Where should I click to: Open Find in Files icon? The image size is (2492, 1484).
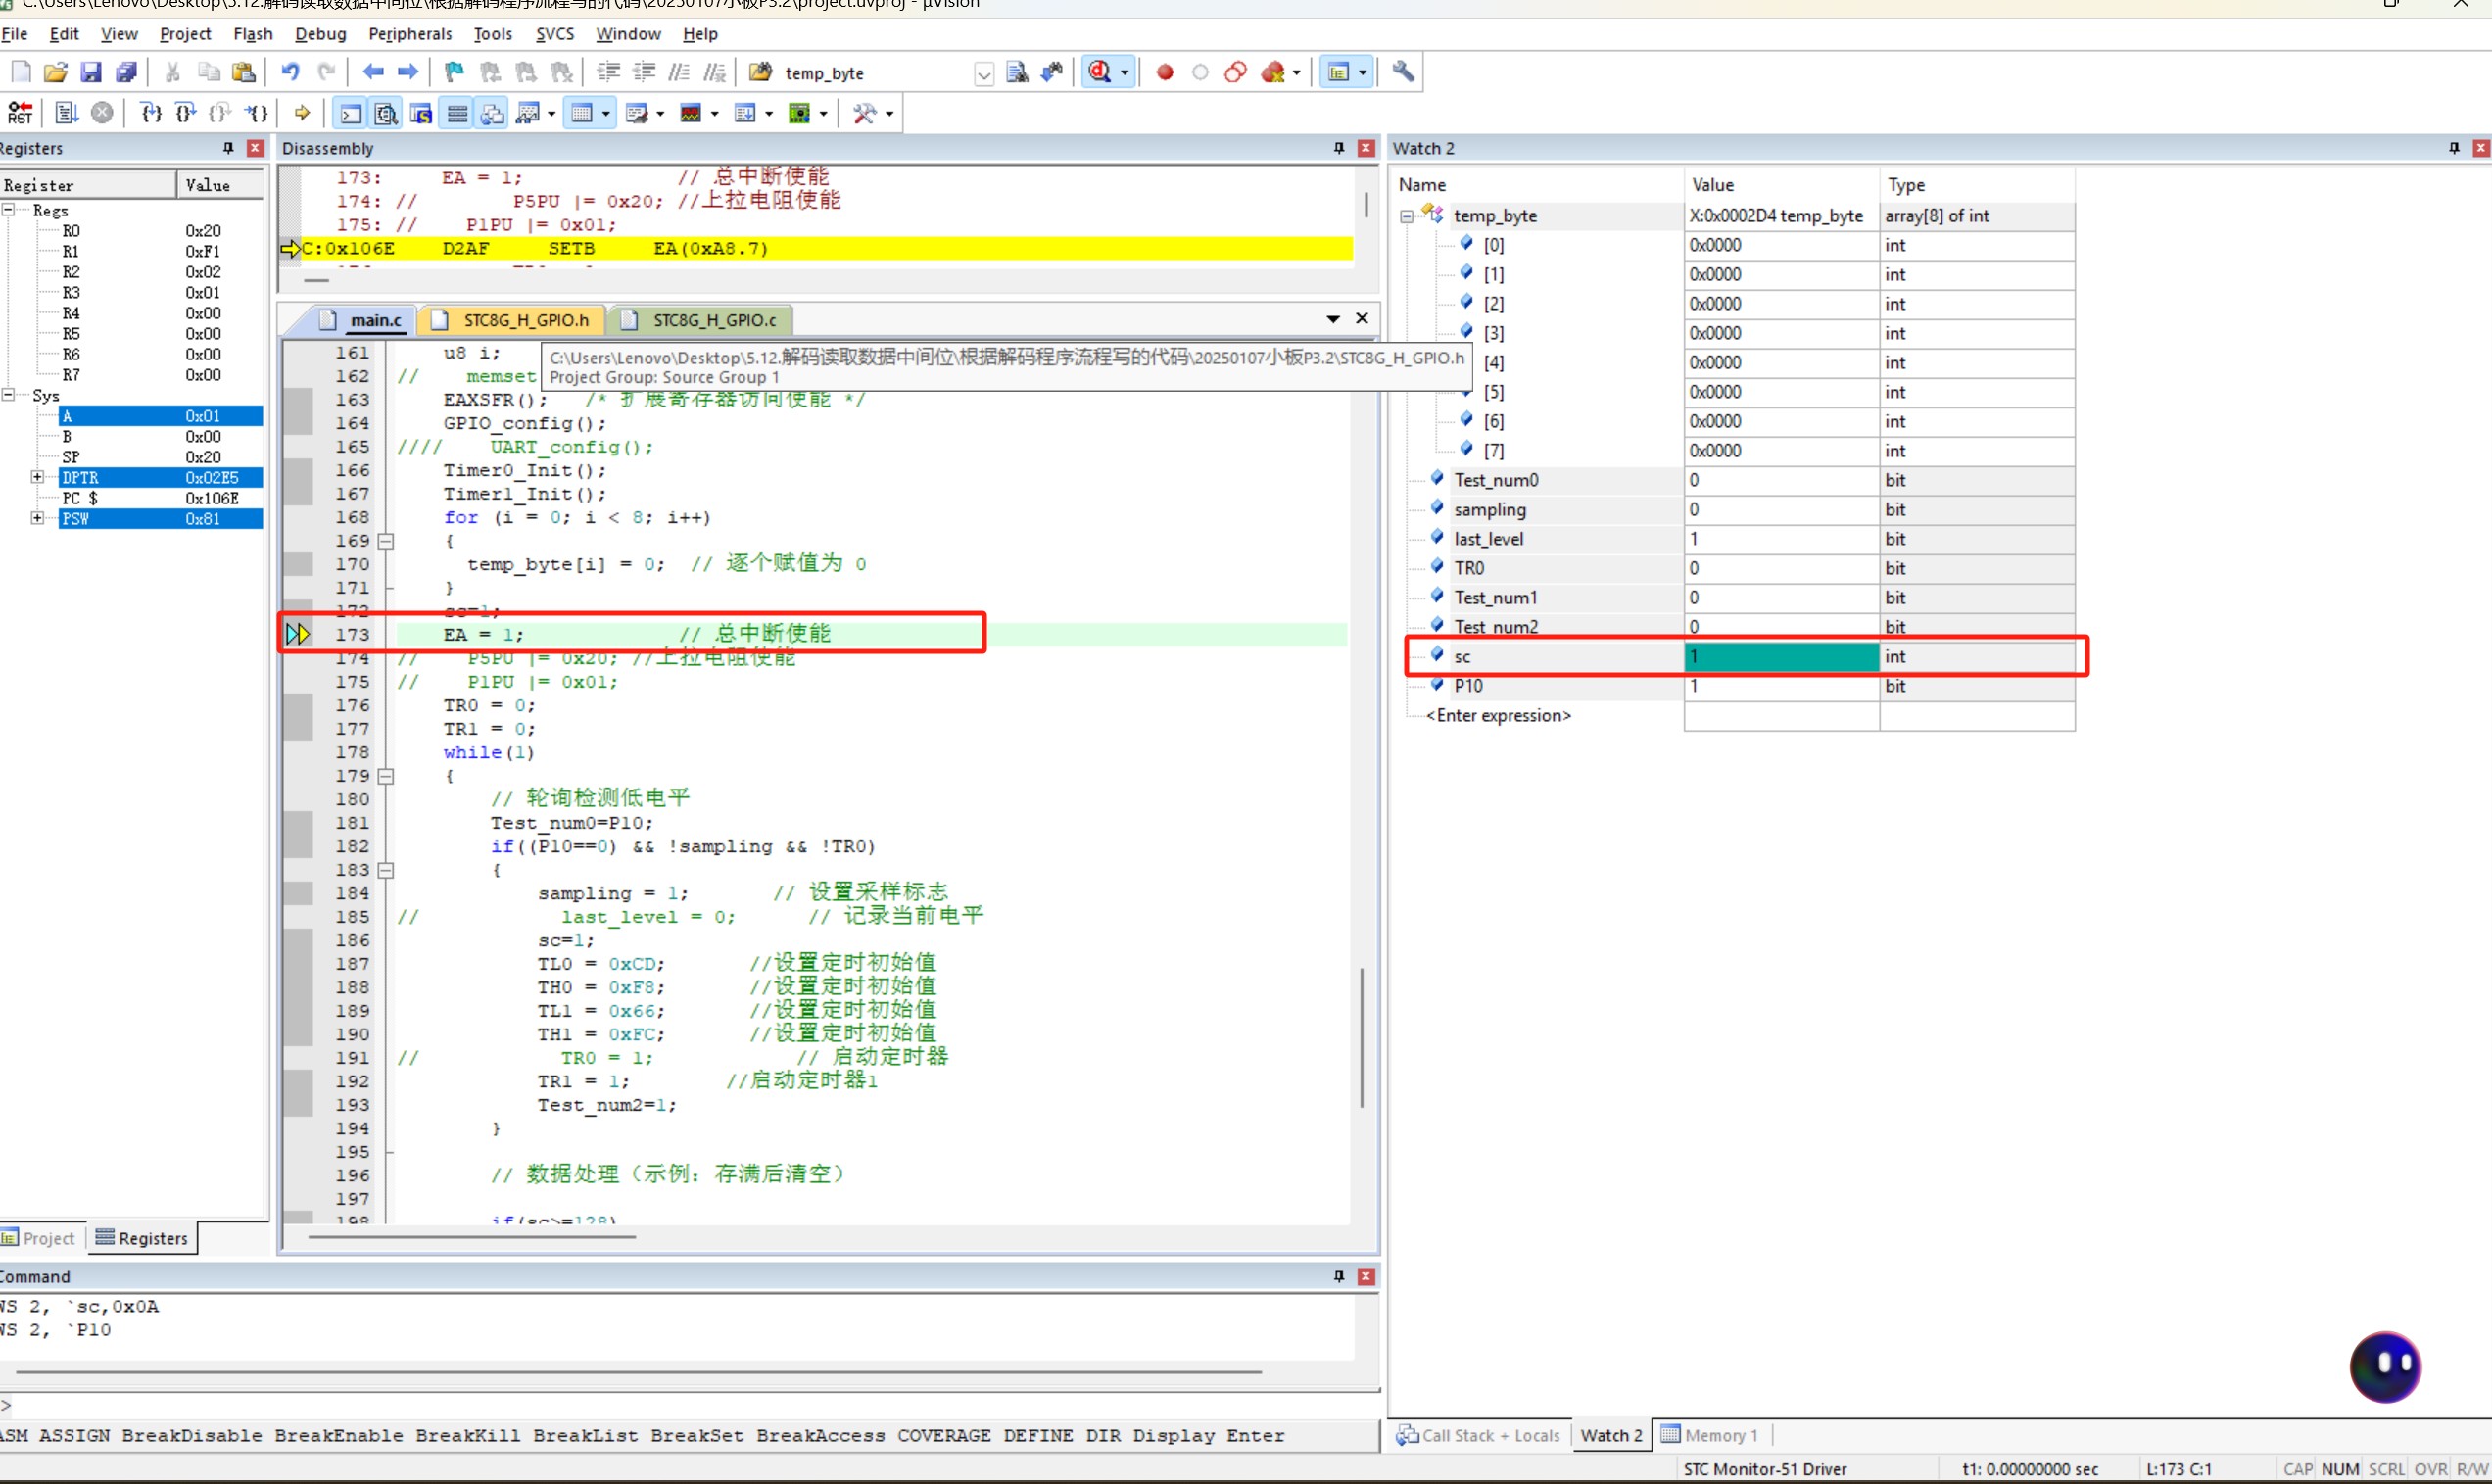[761, 72]
